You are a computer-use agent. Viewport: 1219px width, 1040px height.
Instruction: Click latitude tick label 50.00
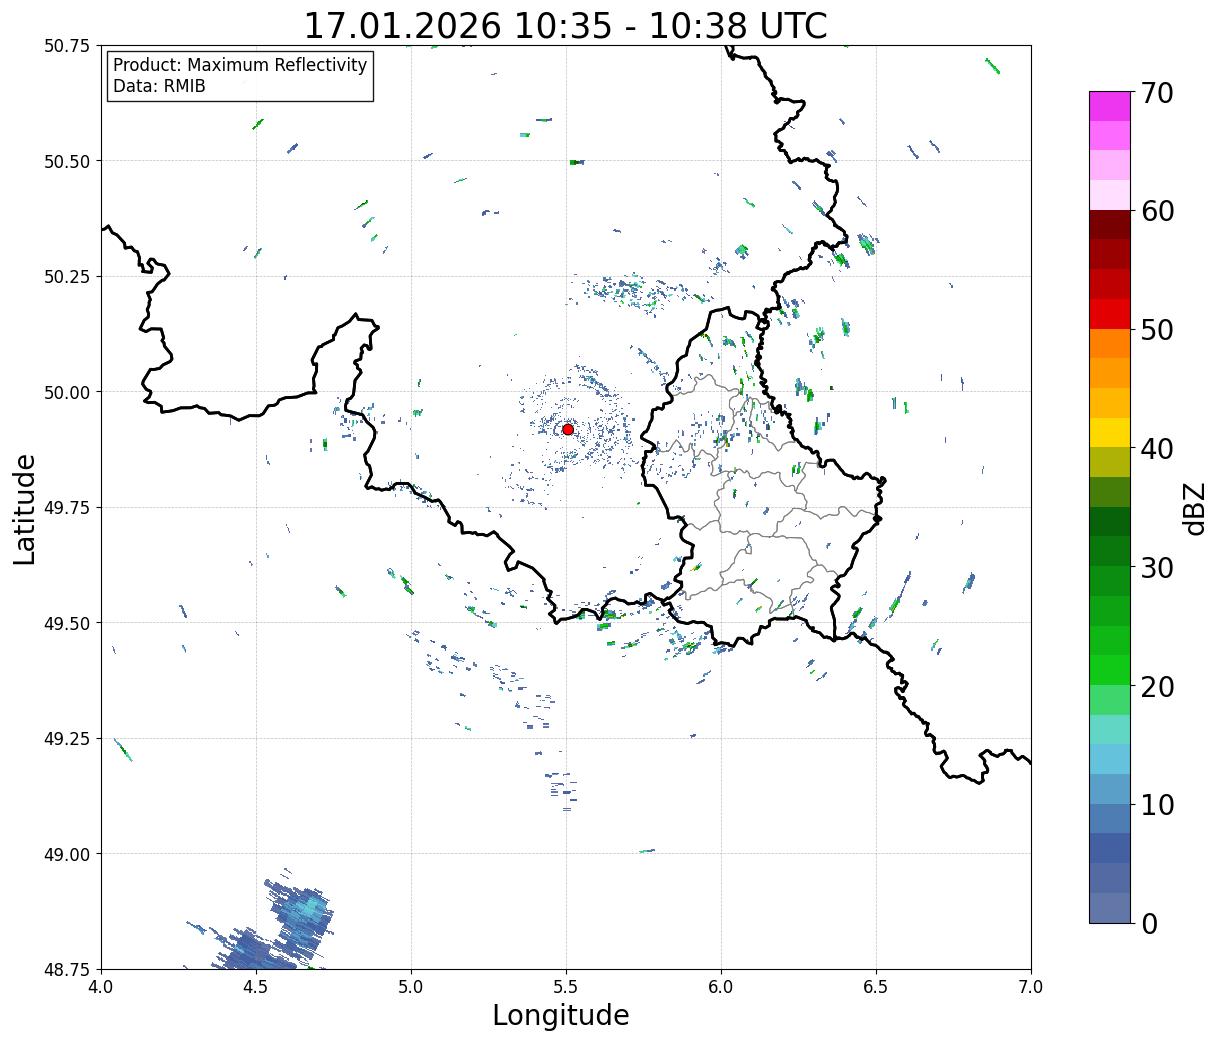(67, 392)
